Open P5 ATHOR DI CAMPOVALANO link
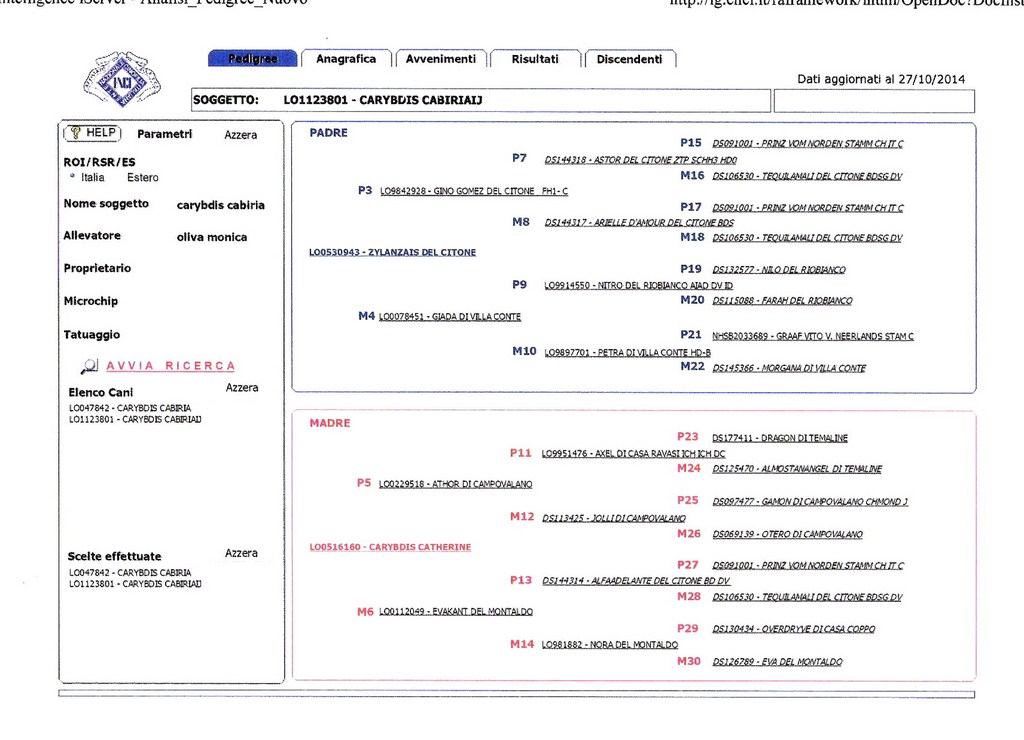The height and width of the screenshot is (740, 1024). pos(455,484)
